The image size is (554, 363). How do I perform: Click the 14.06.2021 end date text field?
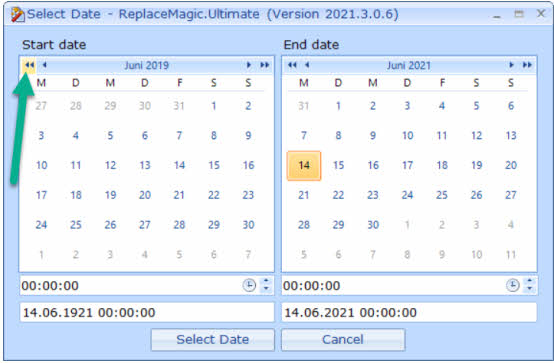tap(409, 312)
